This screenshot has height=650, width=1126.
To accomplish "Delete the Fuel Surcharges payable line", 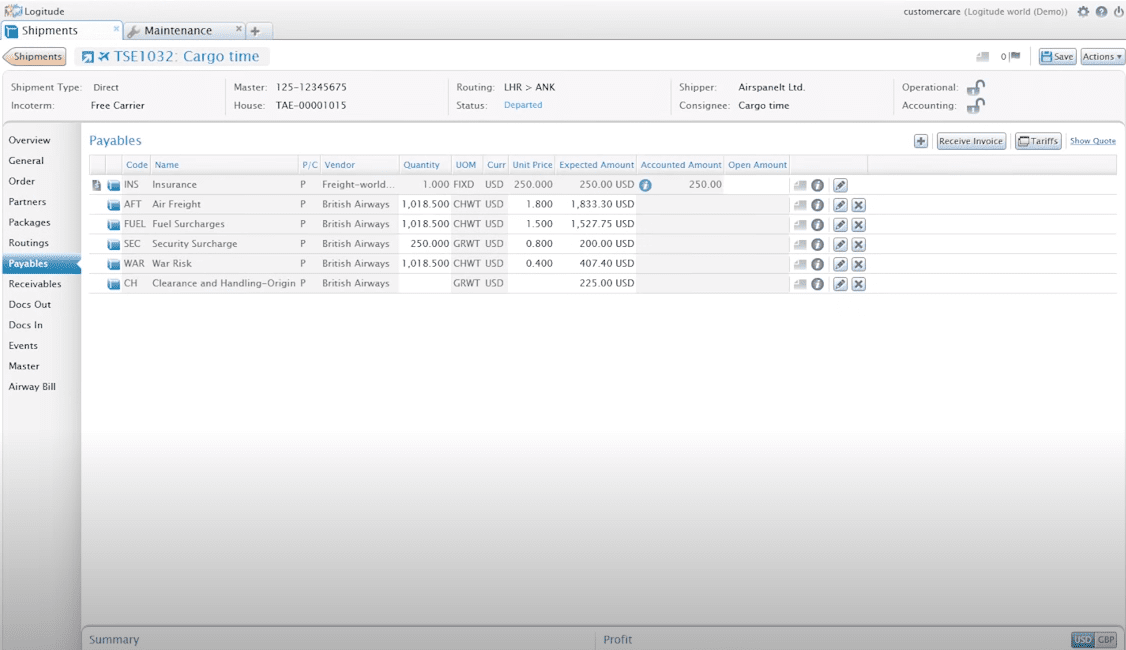I will pos(858,225).
